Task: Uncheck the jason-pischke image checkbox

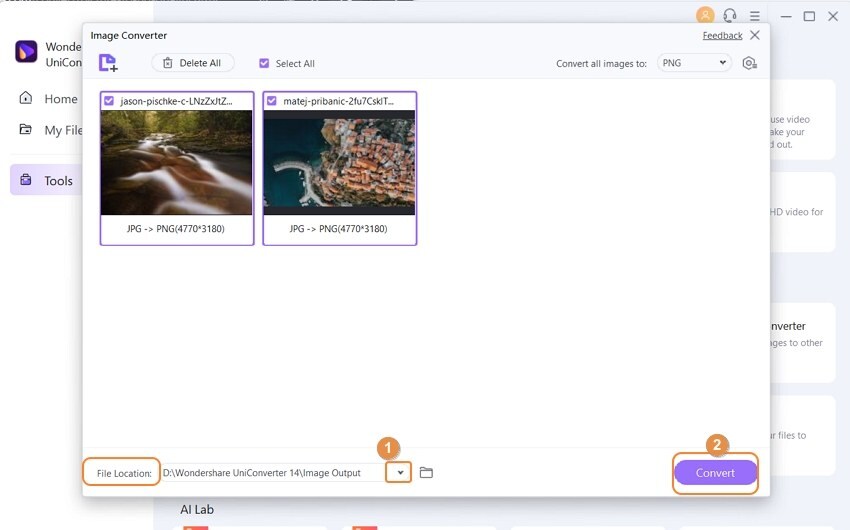Action: tap(109, 101)
